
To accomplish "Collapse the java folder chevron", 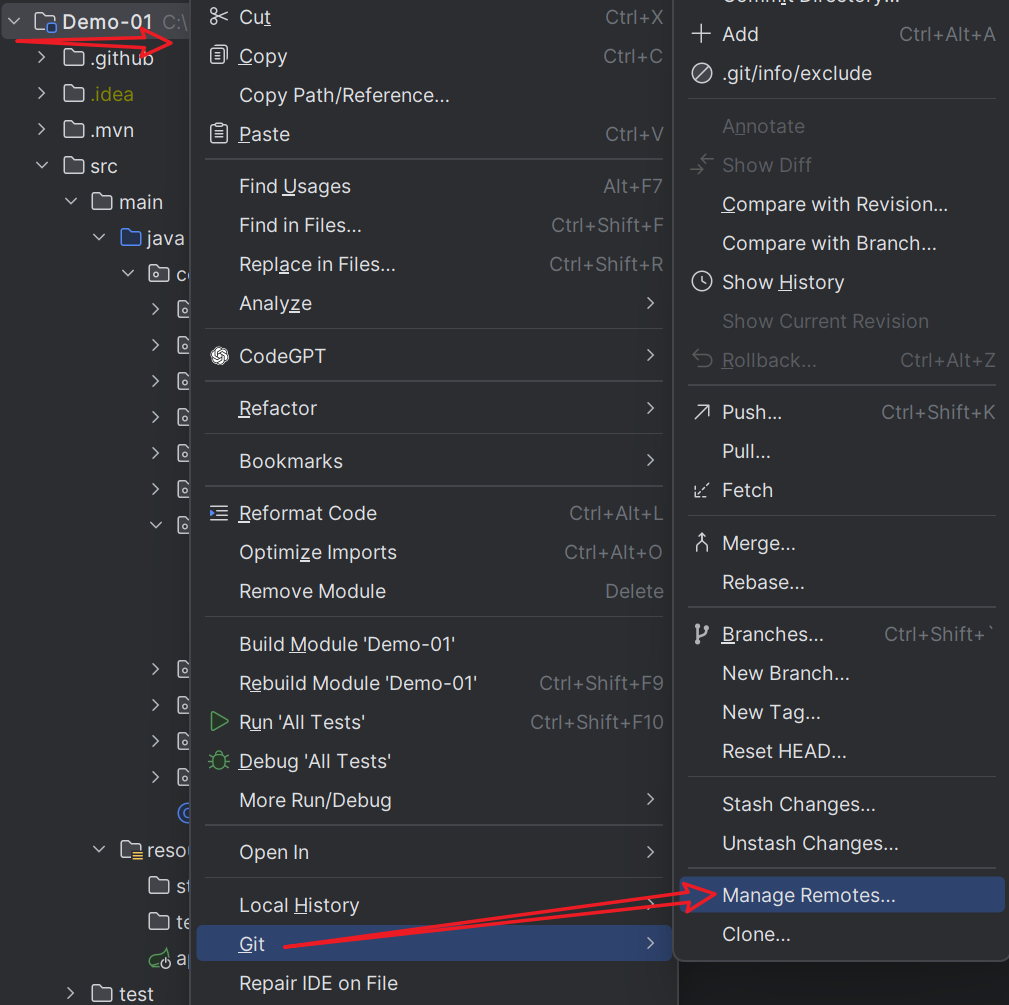I will coord(99,237).
